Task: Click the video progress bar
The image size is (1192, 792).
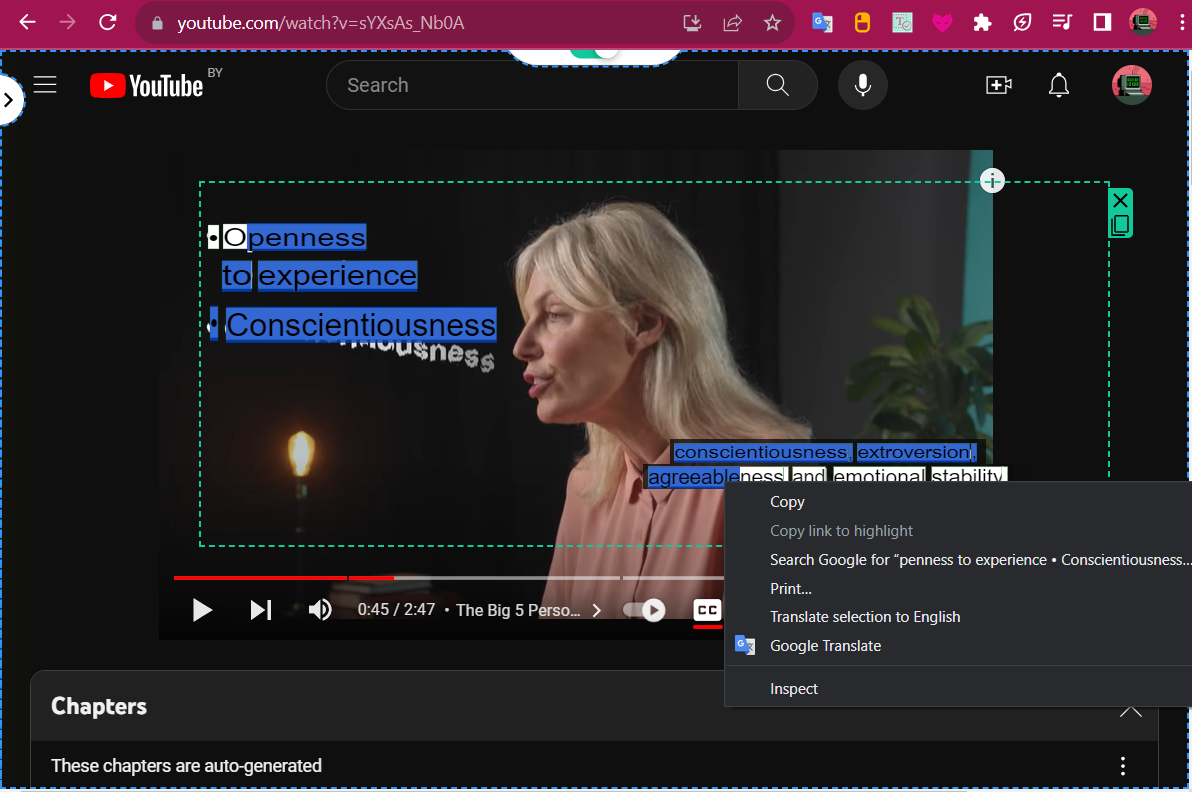Action: (x=449, y=578)
